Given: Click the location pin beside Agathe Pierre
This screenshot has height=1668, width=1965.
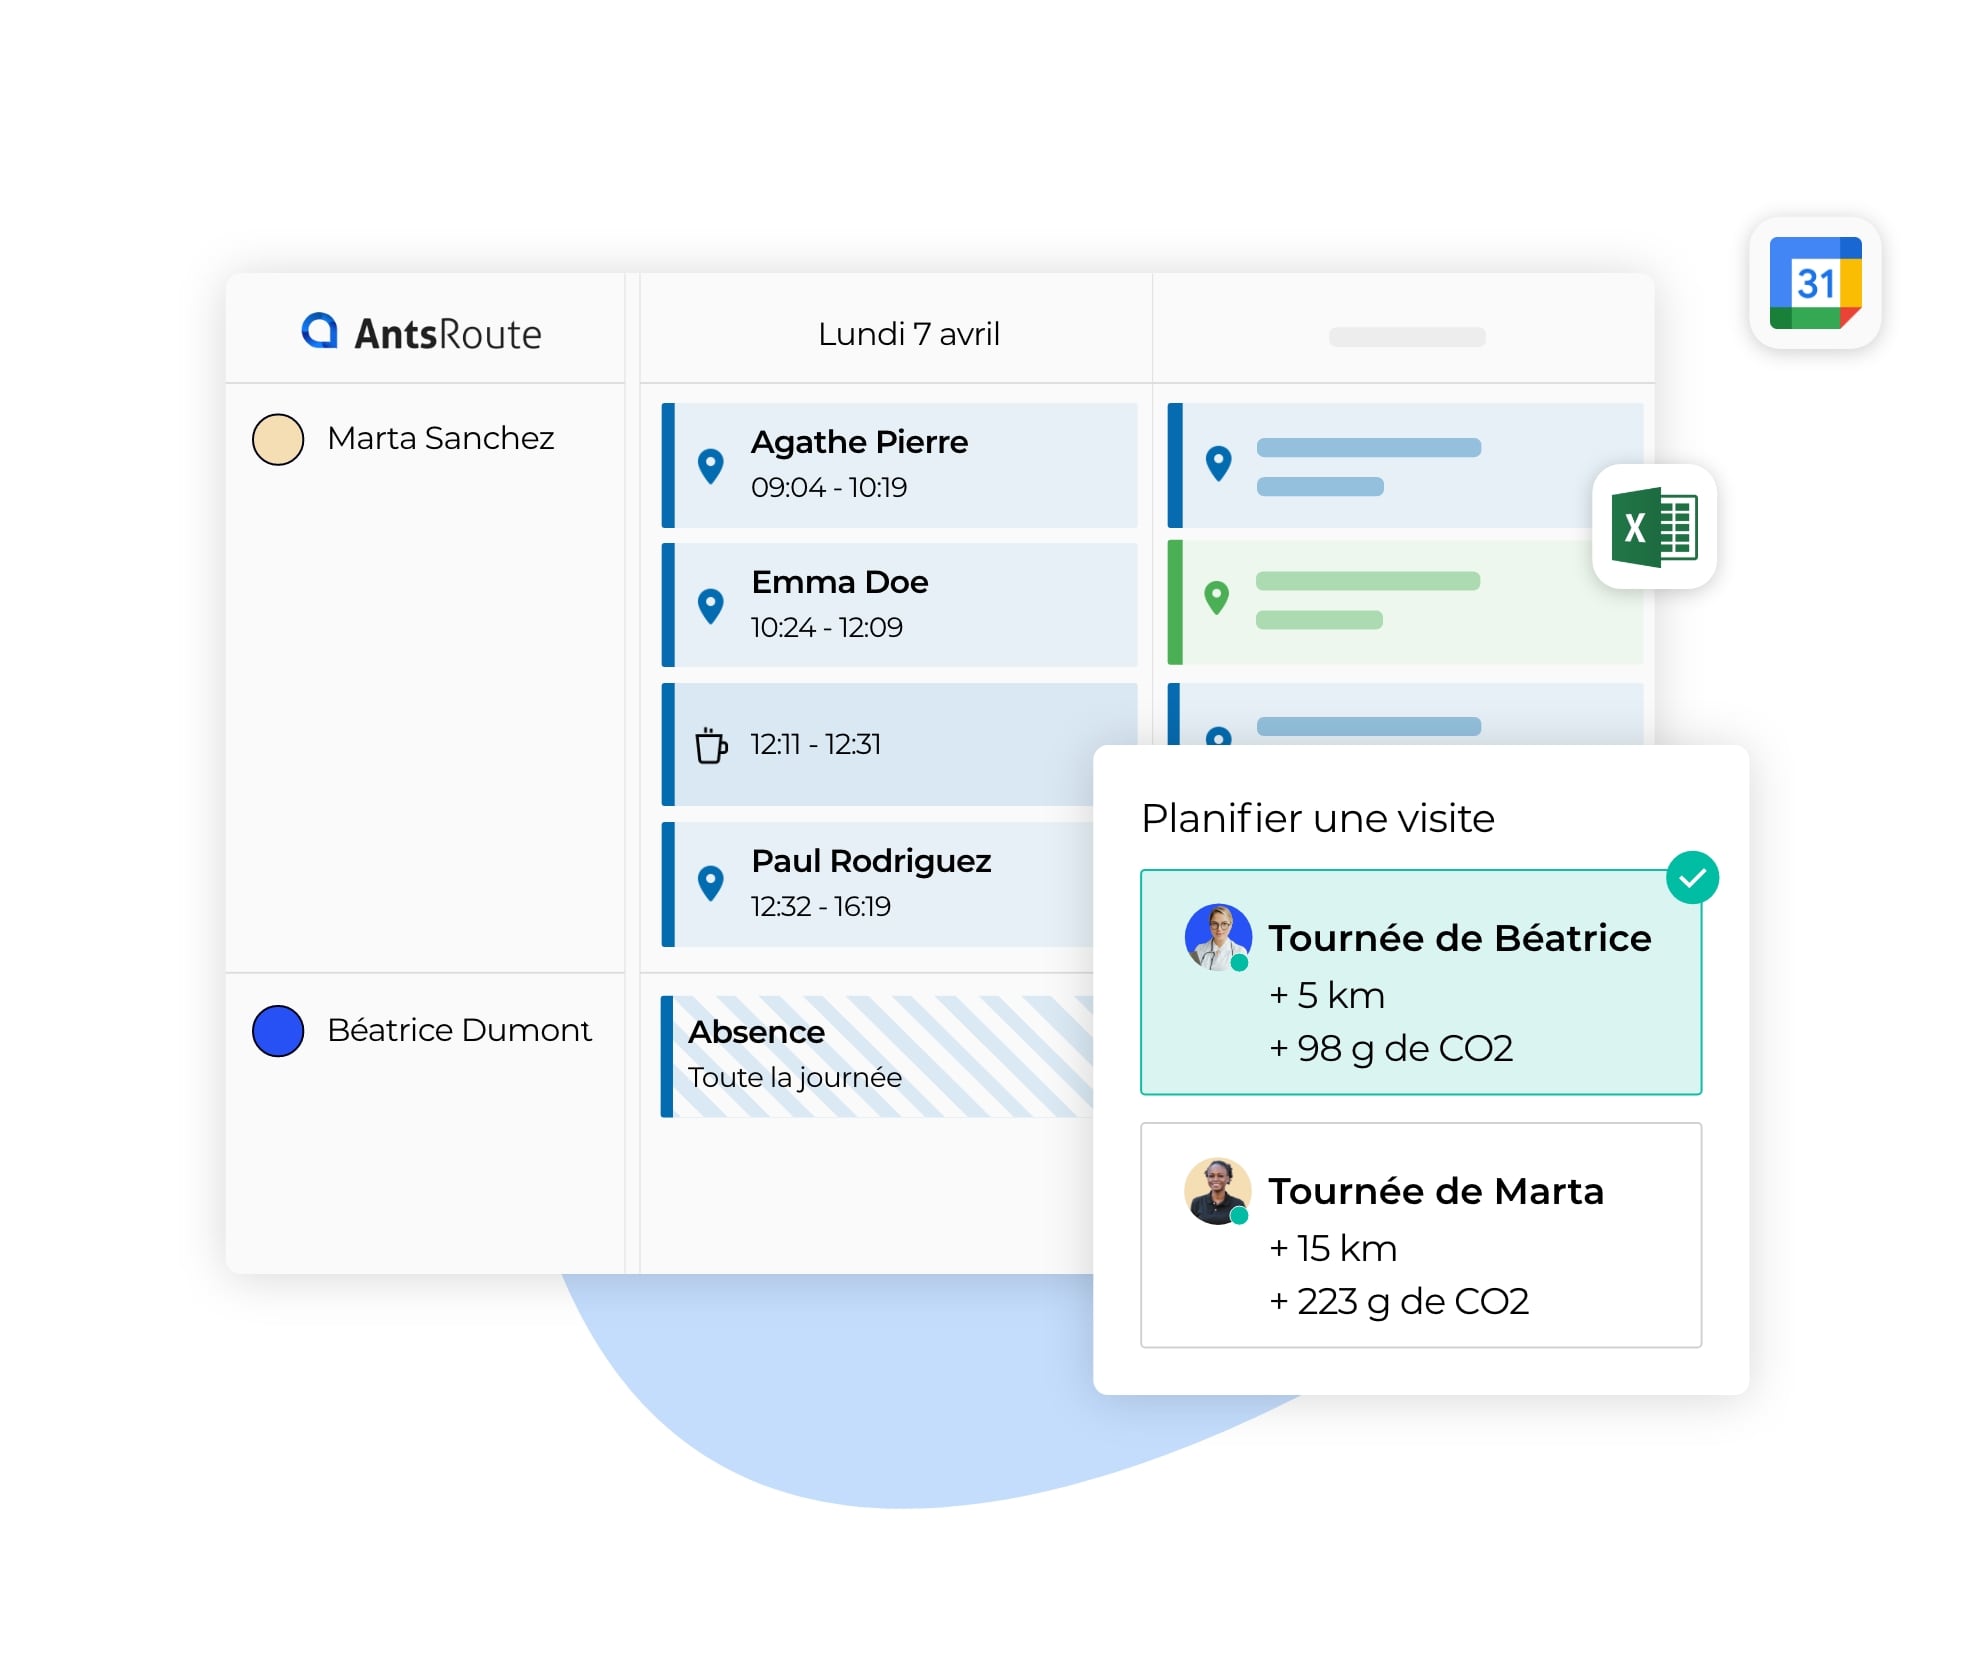Looking at the screenshot, I should 710,465.
